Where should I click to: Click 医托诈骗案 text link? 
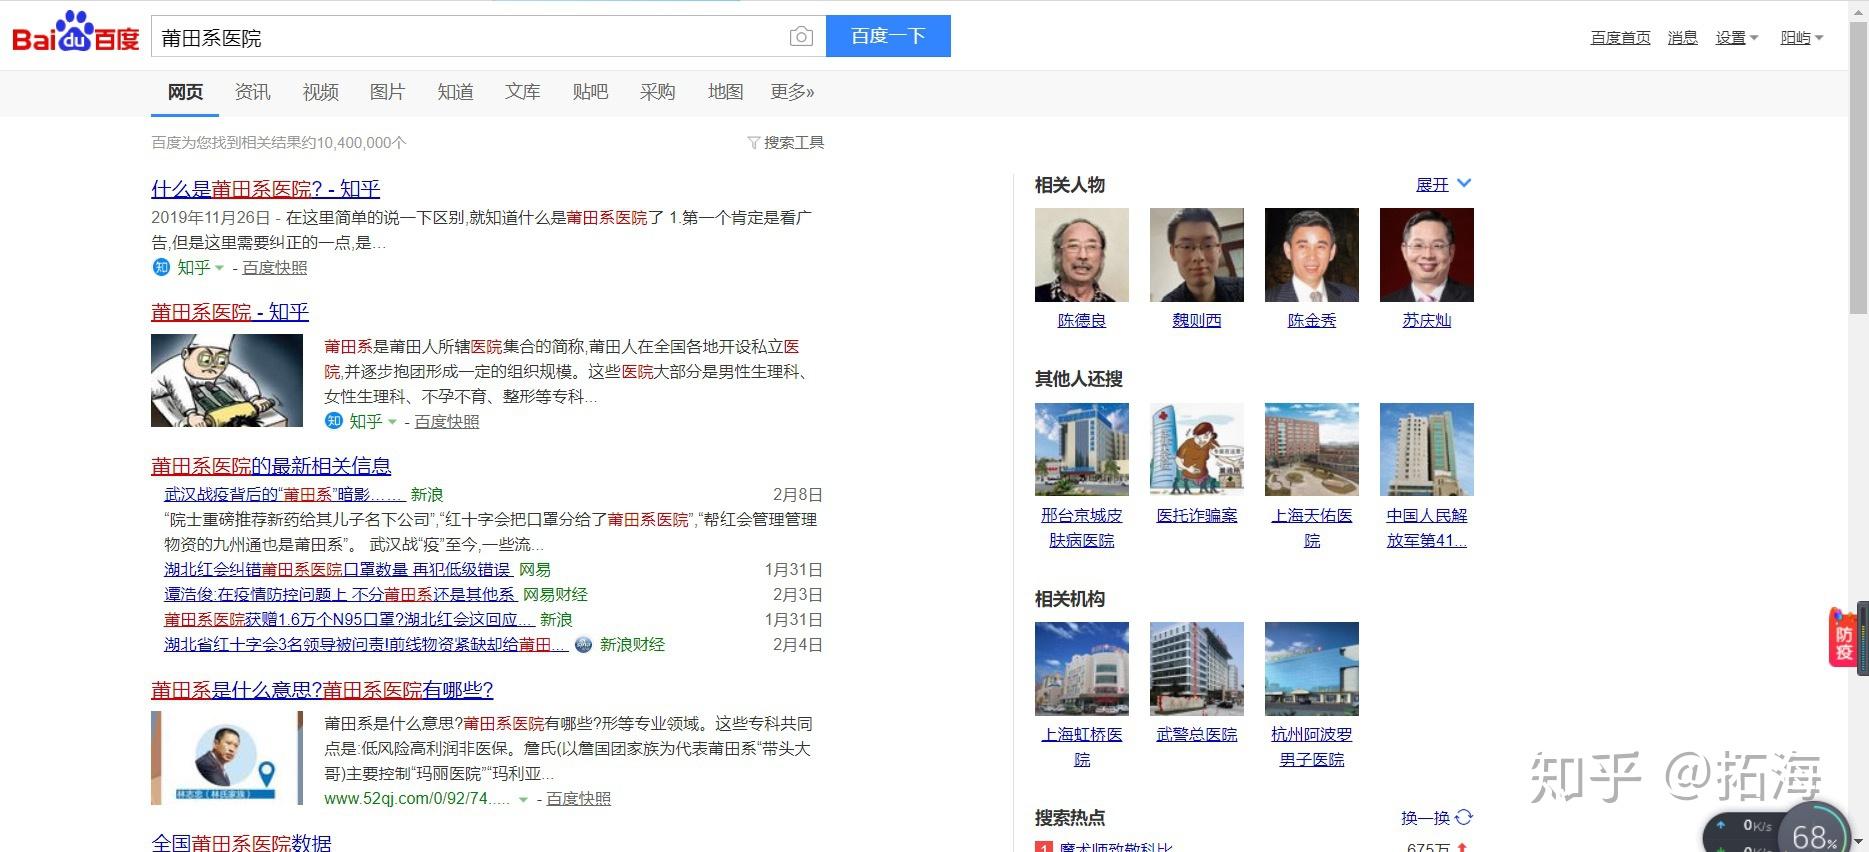click(x=1197, y=516)
